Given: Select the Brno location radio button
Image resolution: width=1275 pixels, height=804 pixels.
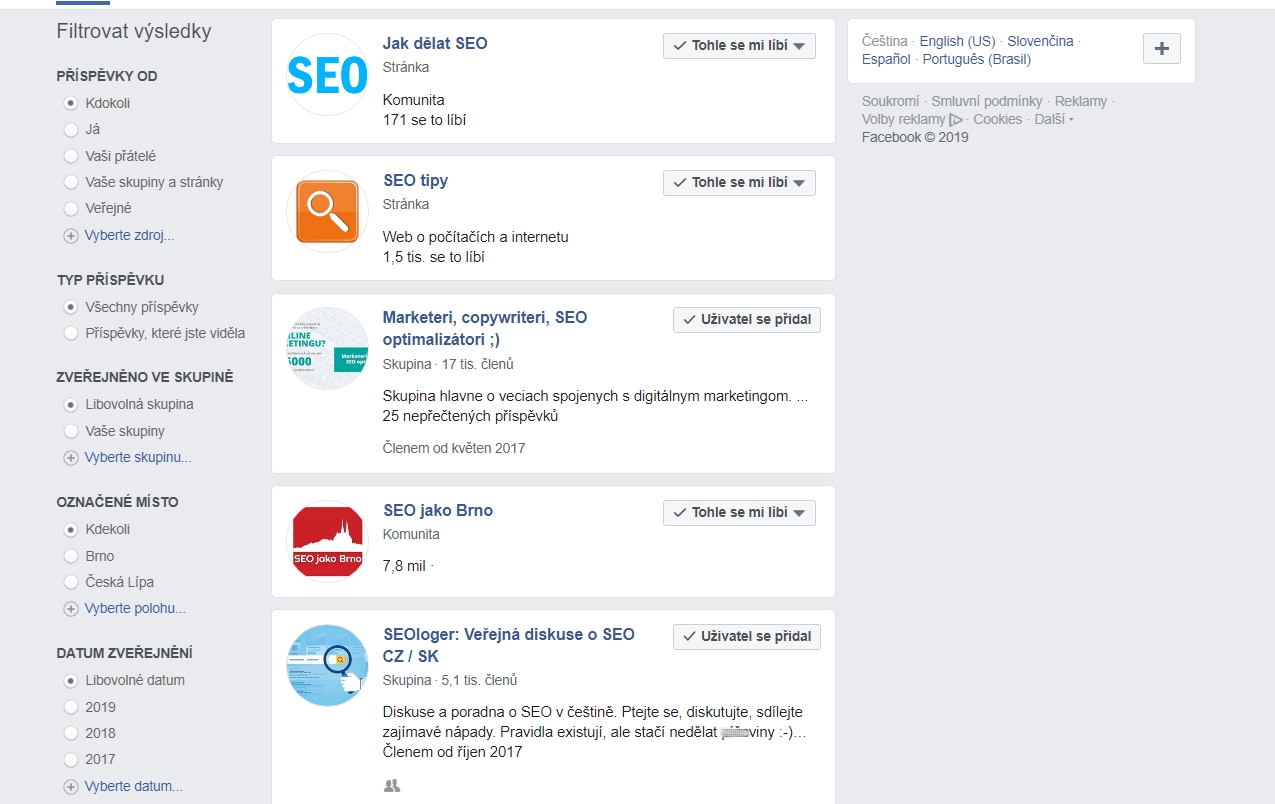Looking at the screenshot, I should 71,556.
